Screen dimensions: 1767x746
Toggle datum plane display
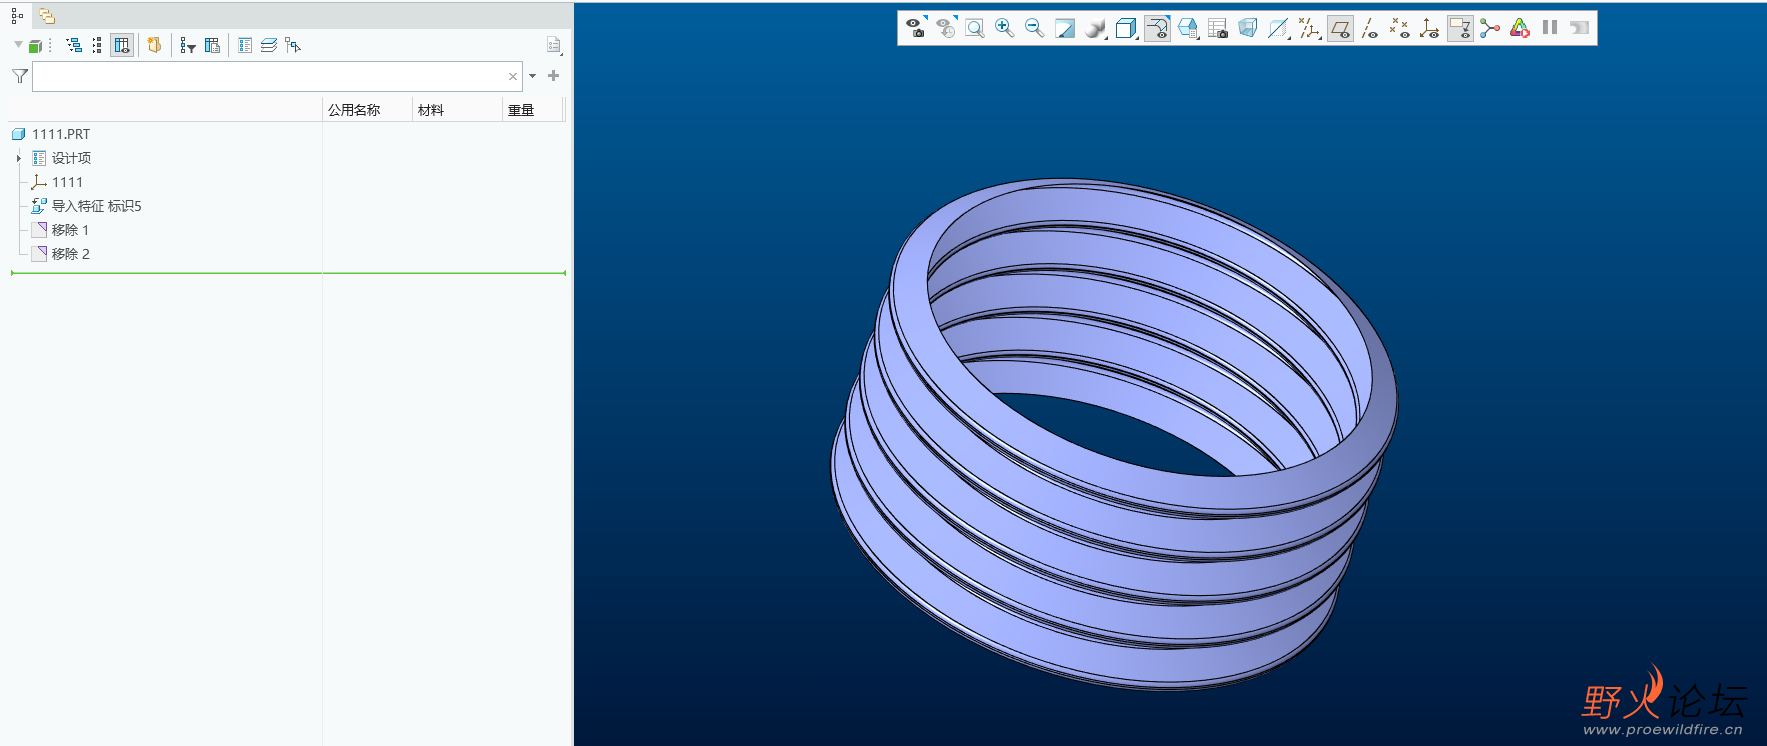point(1340,28)
